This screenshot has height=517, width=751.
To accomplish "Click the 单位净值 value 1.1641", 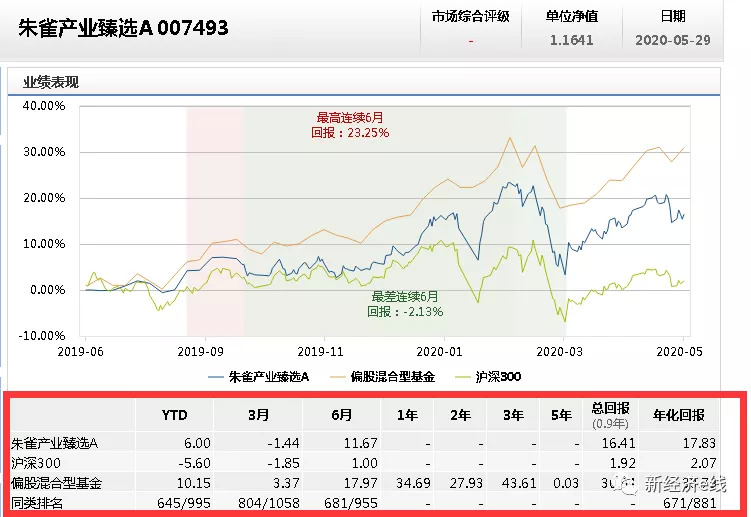I will pyautogui.click(x=571, y=40).
